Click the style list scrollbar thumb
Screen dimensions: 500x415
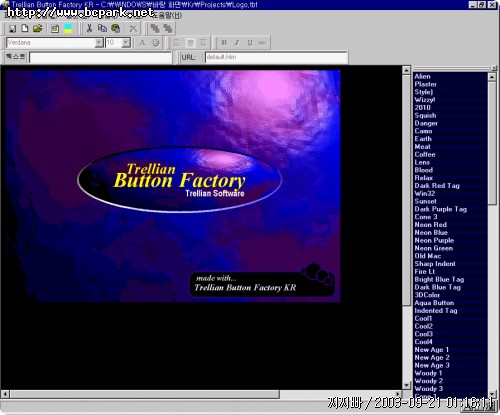point(492,143)
